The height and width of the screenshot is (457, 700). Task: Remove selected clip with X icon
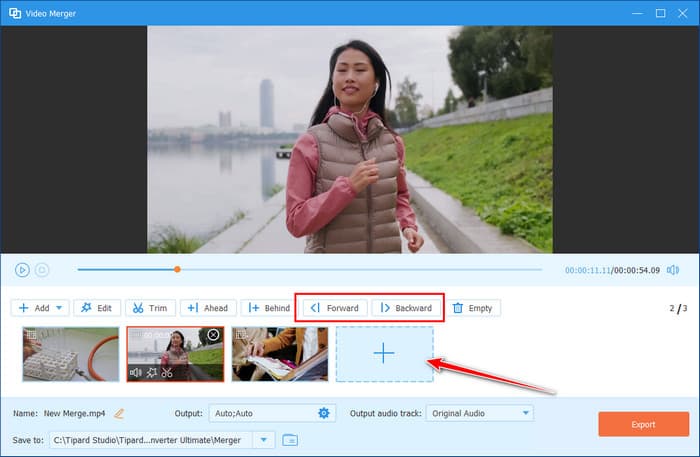click(213, 335)
